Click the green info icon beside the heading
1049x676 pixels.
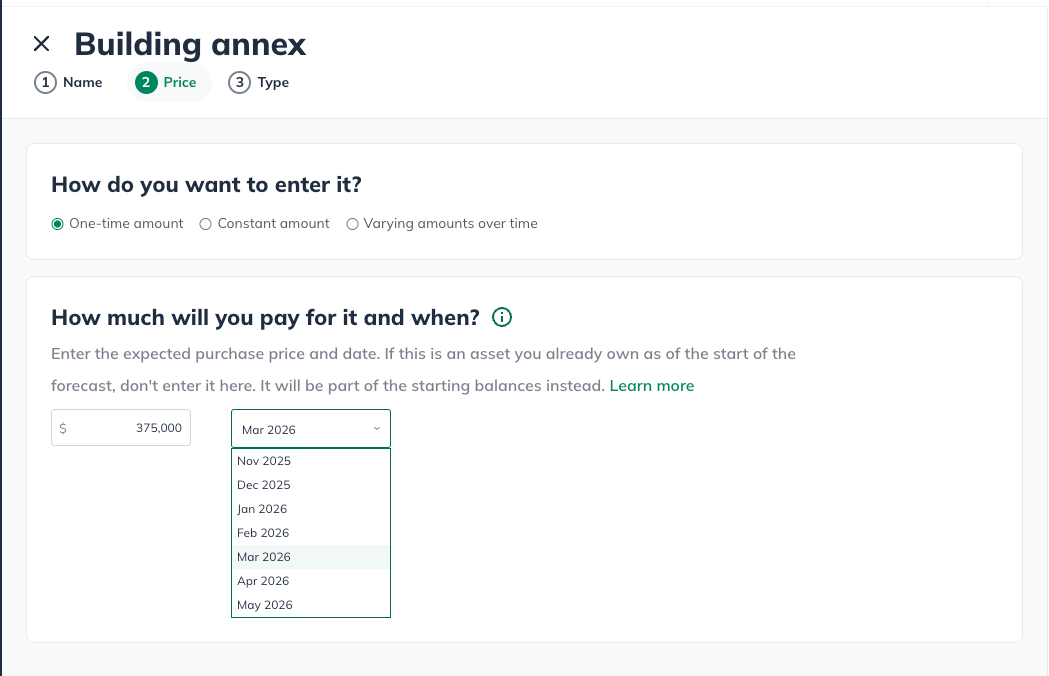point(502,317)
